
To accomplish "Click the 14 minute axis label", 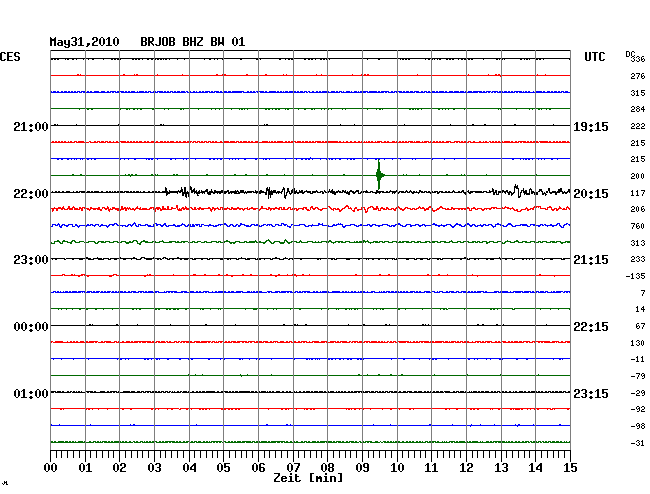I will 536,468.
